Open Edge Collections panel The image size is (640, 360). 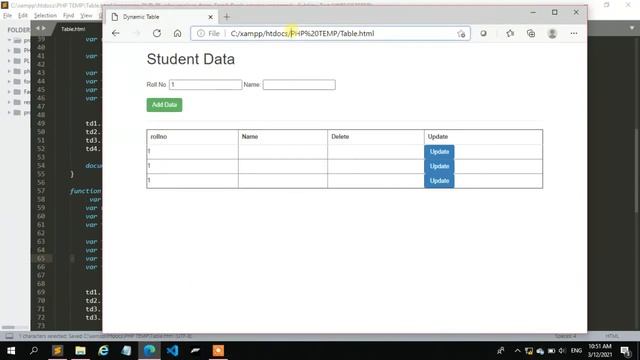pos(531,33)
